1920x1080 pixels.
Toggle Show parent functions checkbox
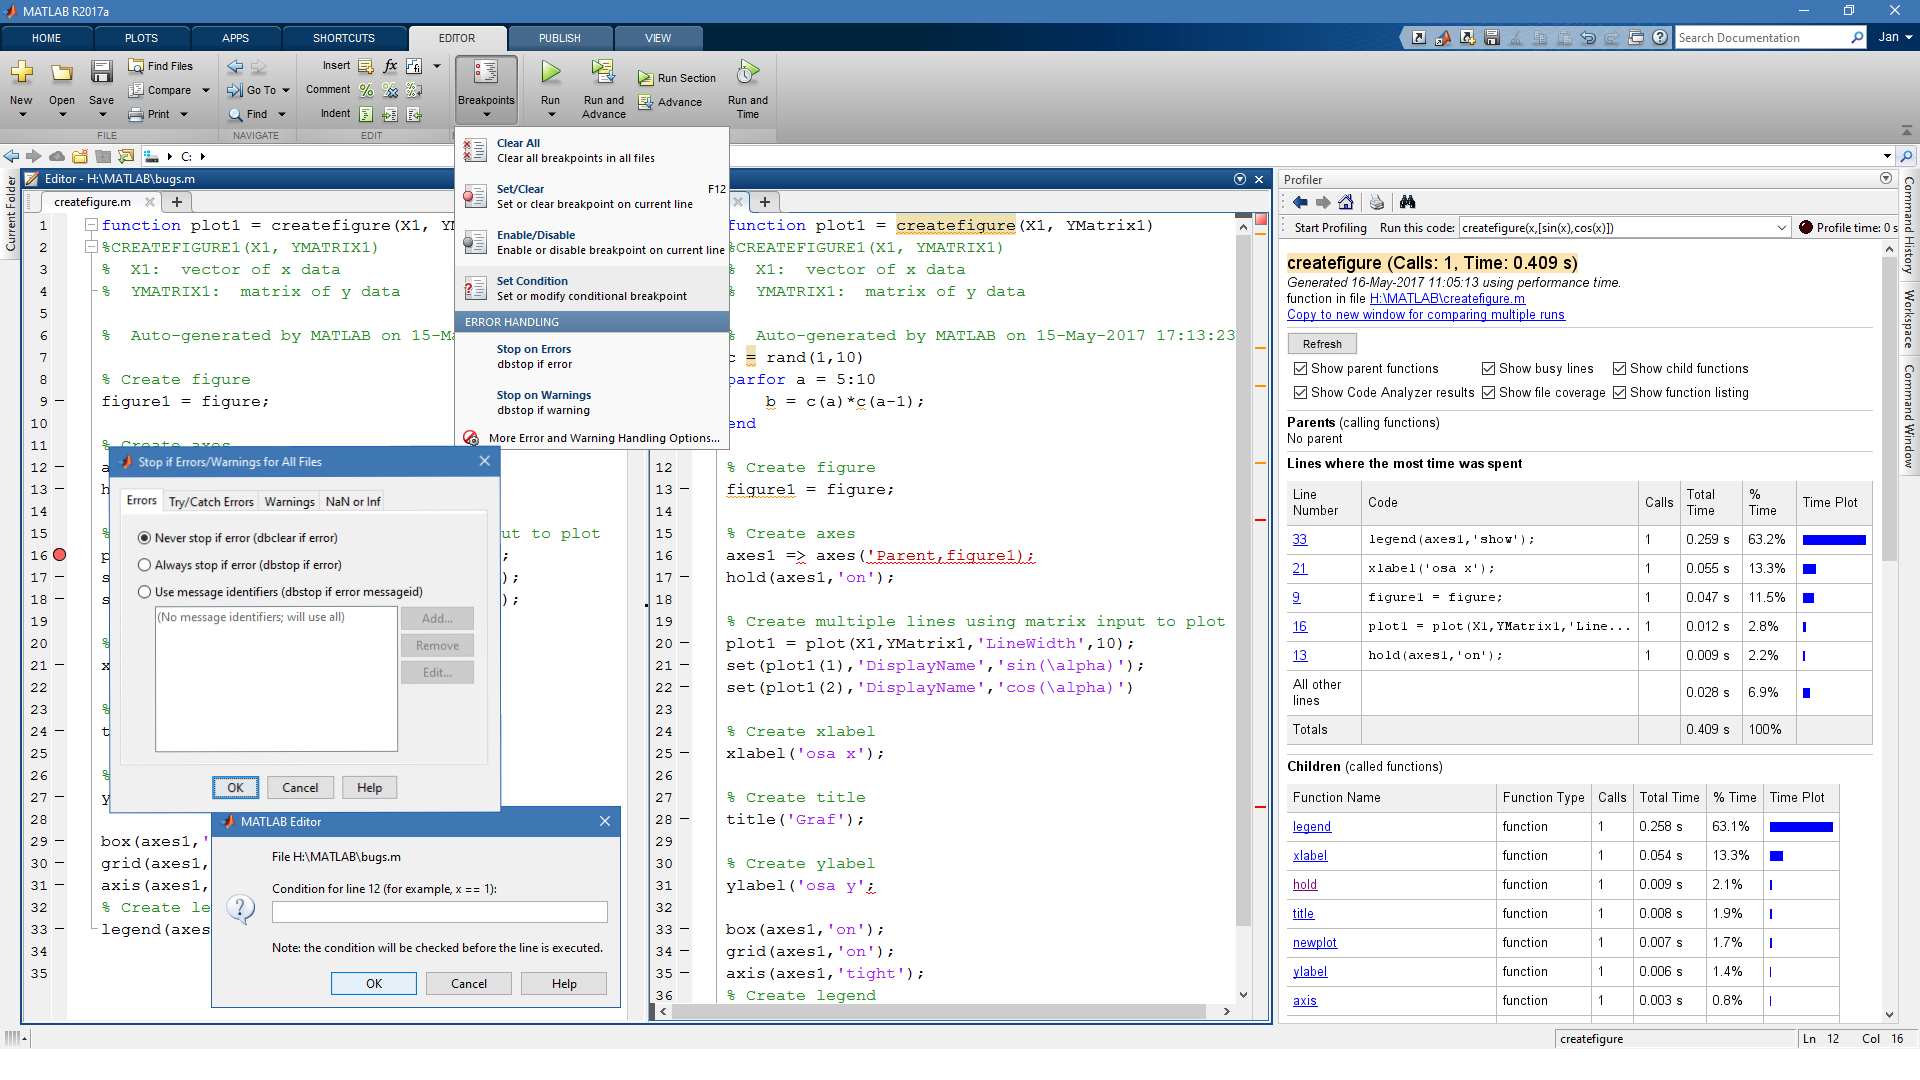[x=1300, y=369]
